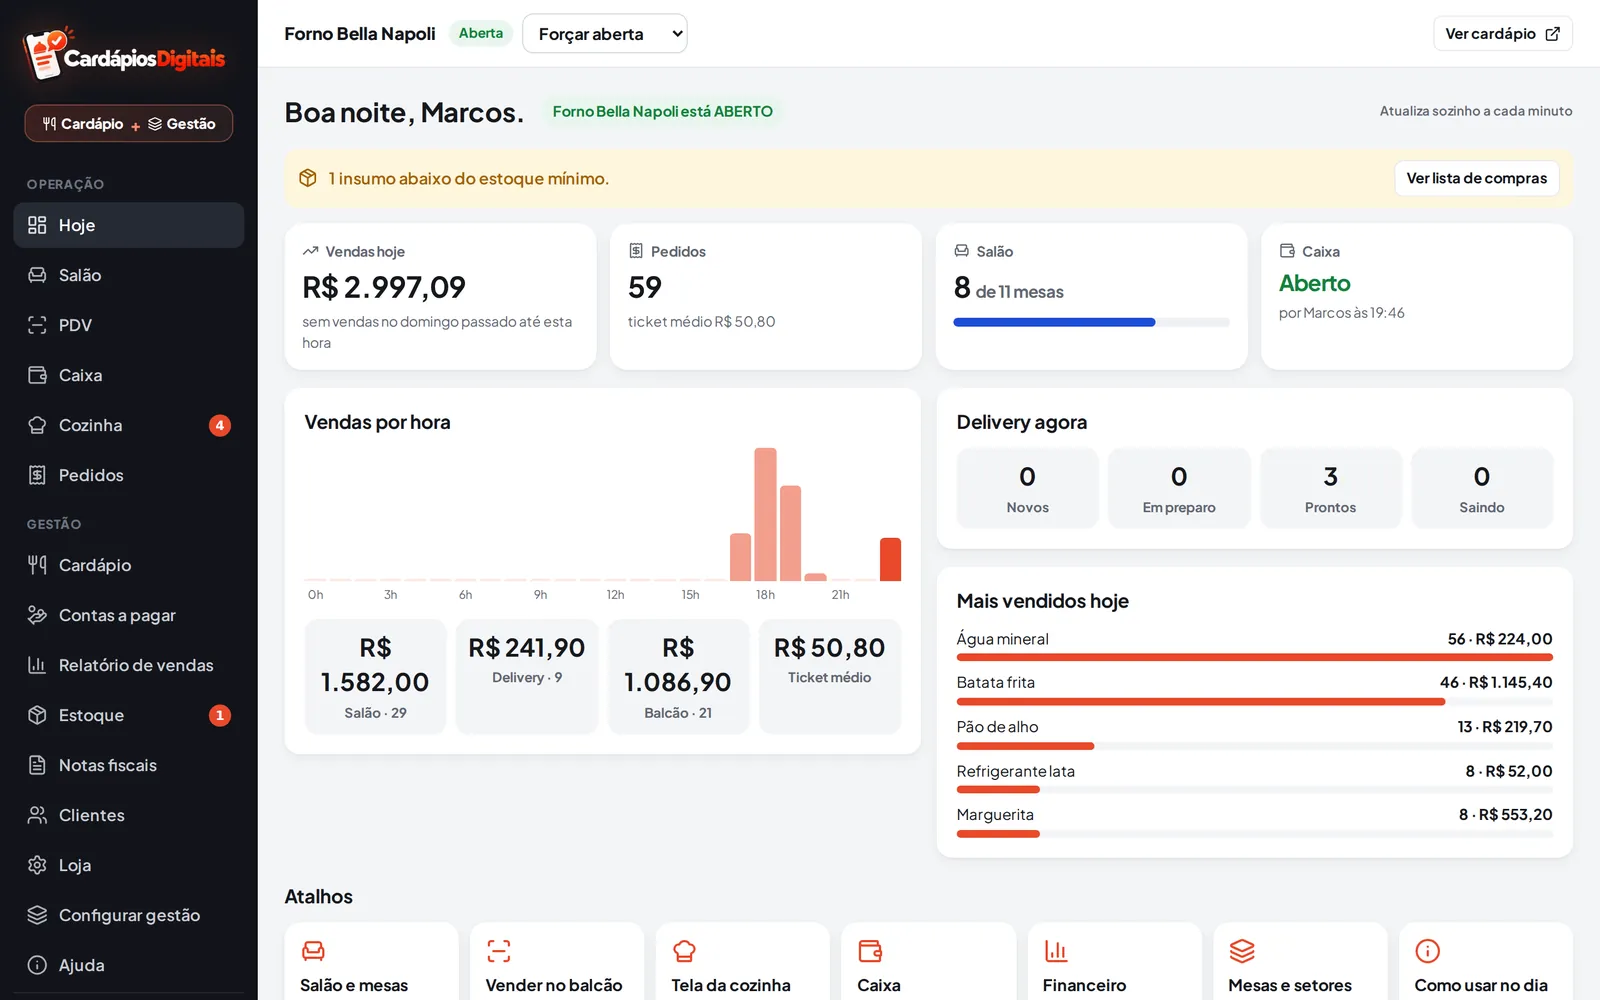Image resolution: width=1600 pixels, height=1000 pixels.
Task: Click the Marguerita row in Mais vendidos
Action: coord(1254,822)
